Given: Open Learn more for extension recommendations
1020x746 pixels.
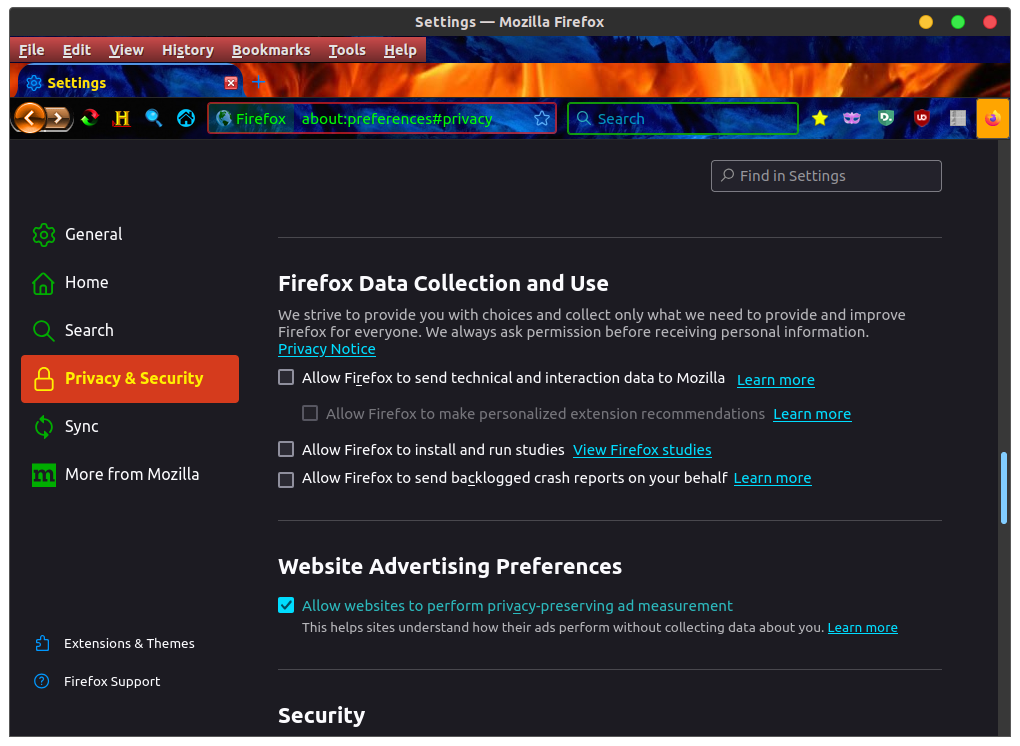Looking at the screenshot, I should pyautogui.click(x=812, y=414).
